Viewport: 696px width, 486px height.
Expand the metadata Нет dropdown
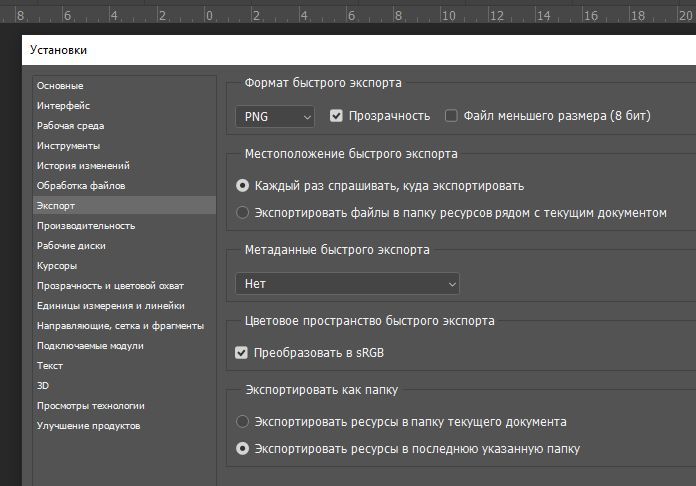(x=347, y=284)
